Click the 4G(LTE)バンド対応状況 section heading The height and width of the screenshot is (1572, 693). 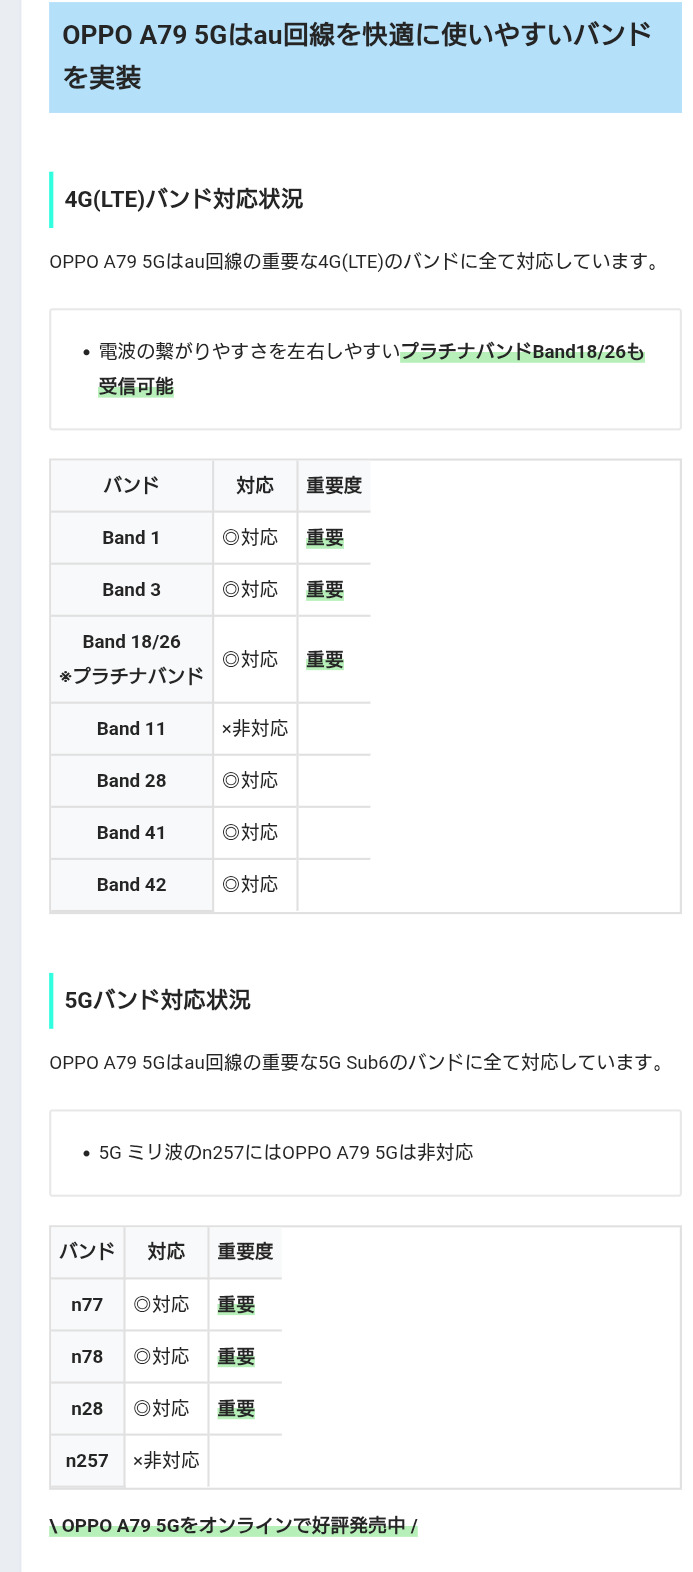(184, 199)
